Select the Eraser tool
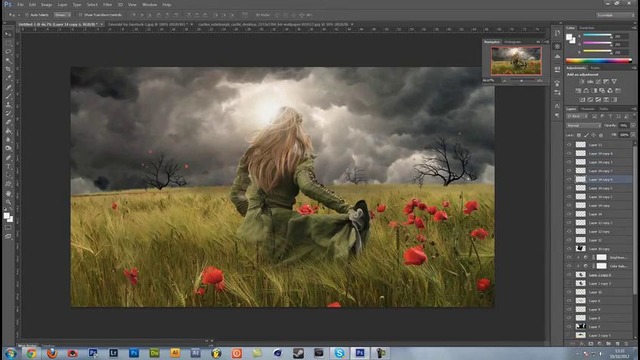The height and width of the screenshot is (360, 640). coord(8,122)
